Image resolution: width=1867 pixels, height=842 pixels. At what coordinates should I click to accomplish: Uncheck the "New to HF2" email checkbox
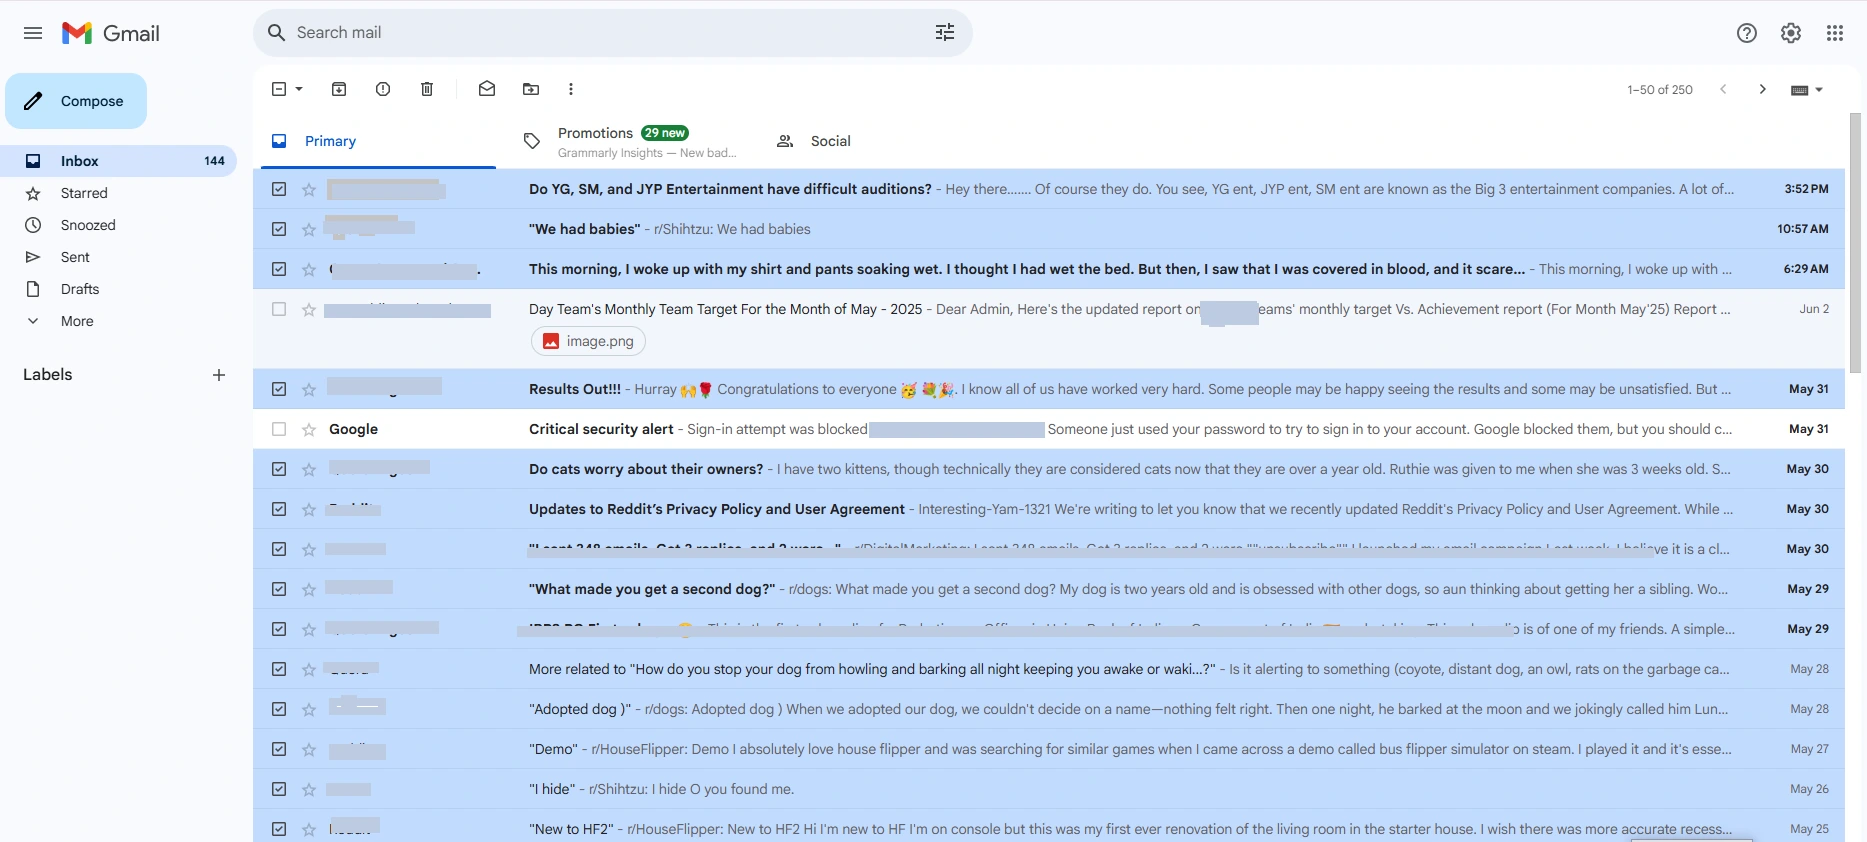[x=279, y=829]
